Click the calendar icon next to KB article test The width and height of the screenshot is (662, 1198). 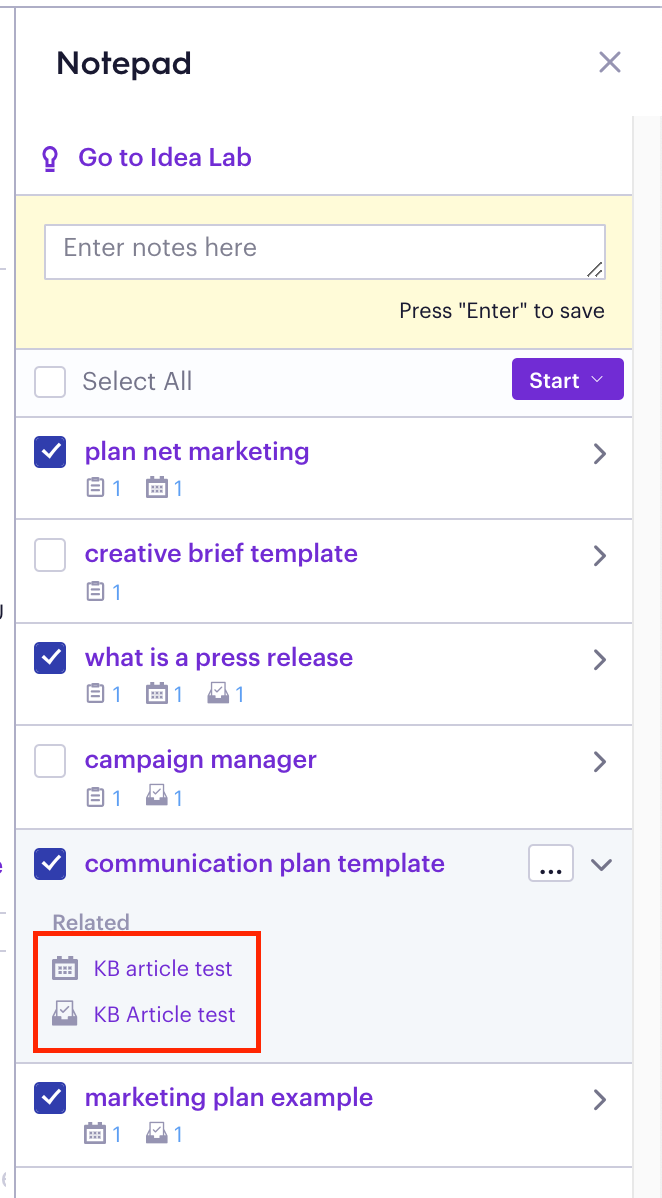point(65,969)
